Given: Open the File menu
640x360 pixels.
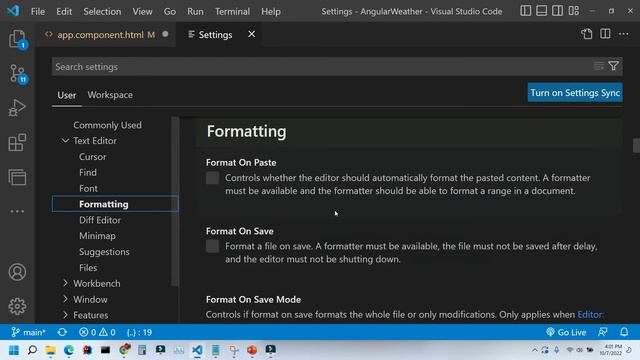Looking at the screenshot, I should coord(38,11).
